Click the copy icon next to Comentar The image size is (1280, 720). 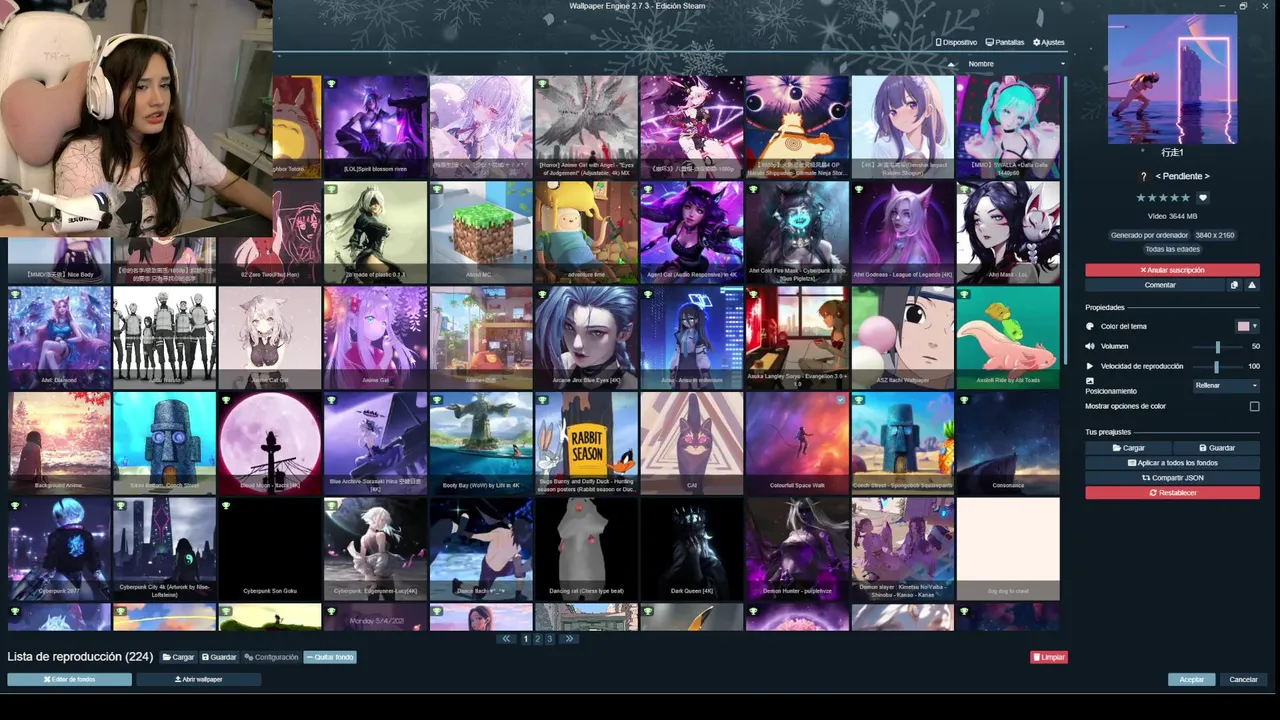coord(1234,285)
